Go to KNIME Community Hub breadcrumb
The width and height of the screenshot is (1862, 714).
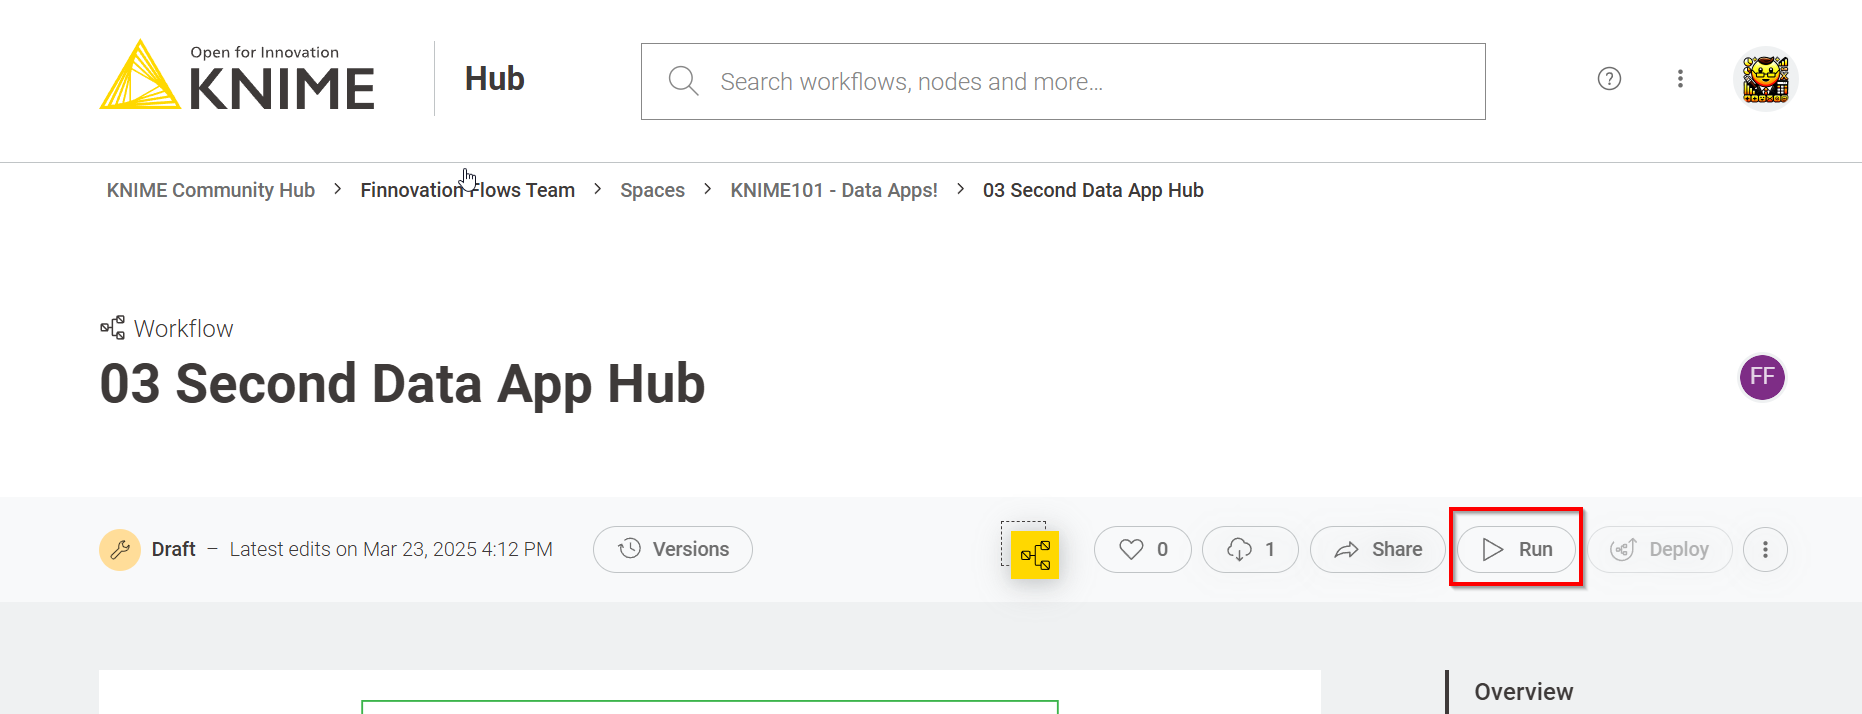211,190
